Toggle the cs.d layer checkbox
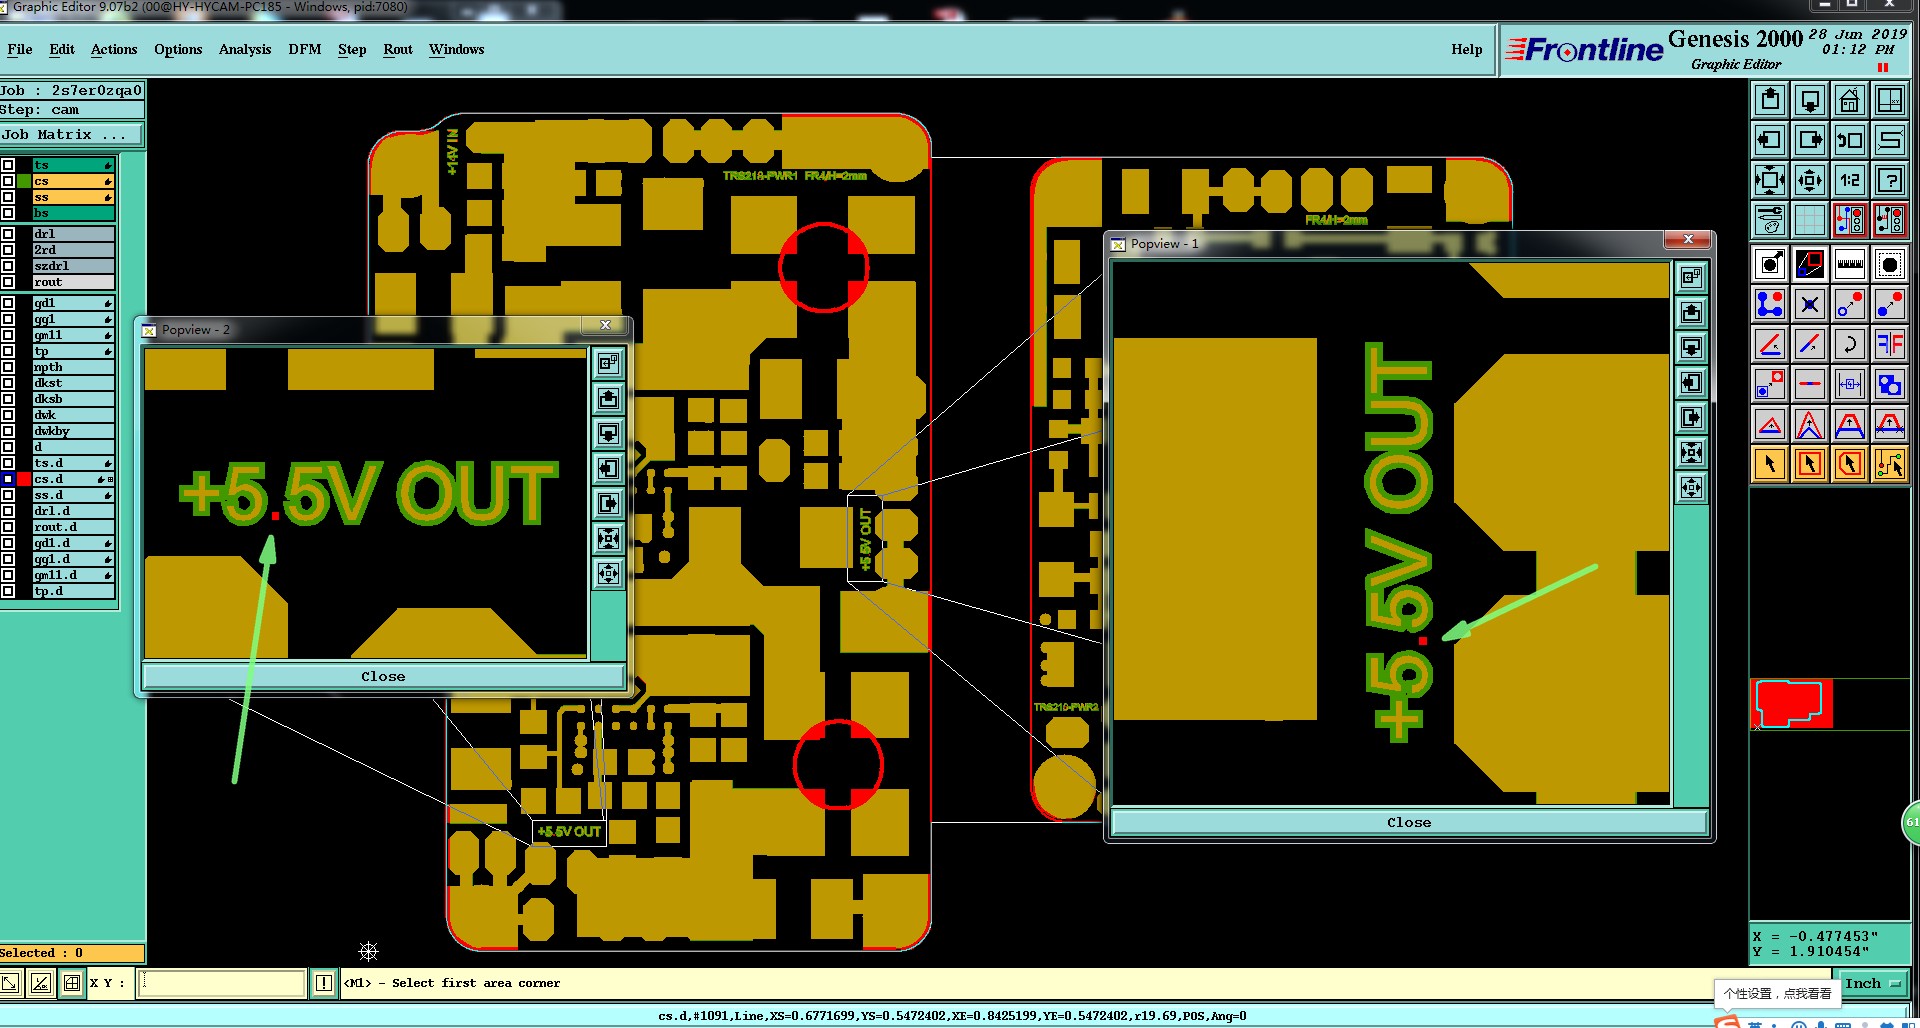The width and height of the screenshot is (1920, 1028). [x=8, y=479]
